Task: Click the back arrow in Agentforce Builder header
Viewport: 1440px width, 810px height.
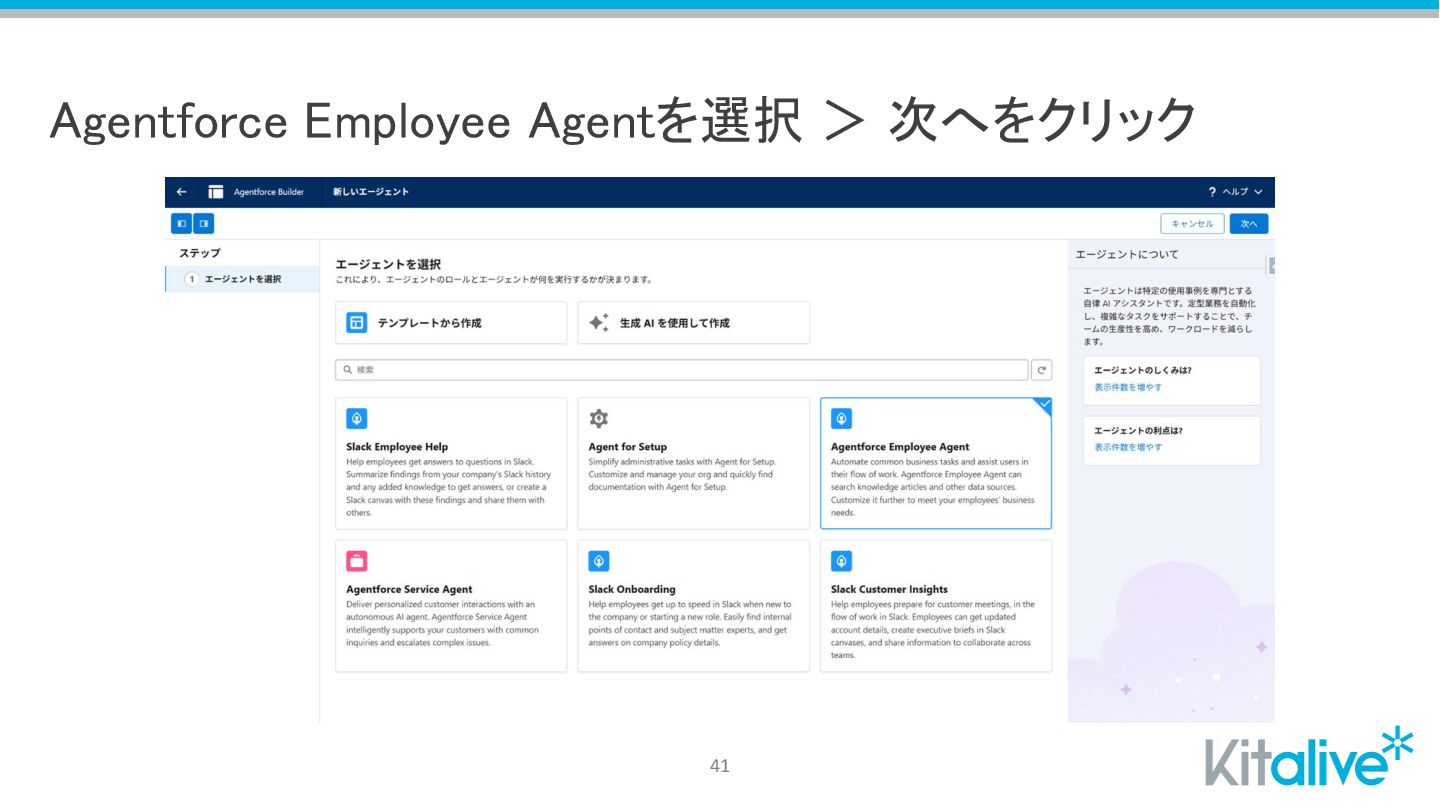Action: click(181, 192)
